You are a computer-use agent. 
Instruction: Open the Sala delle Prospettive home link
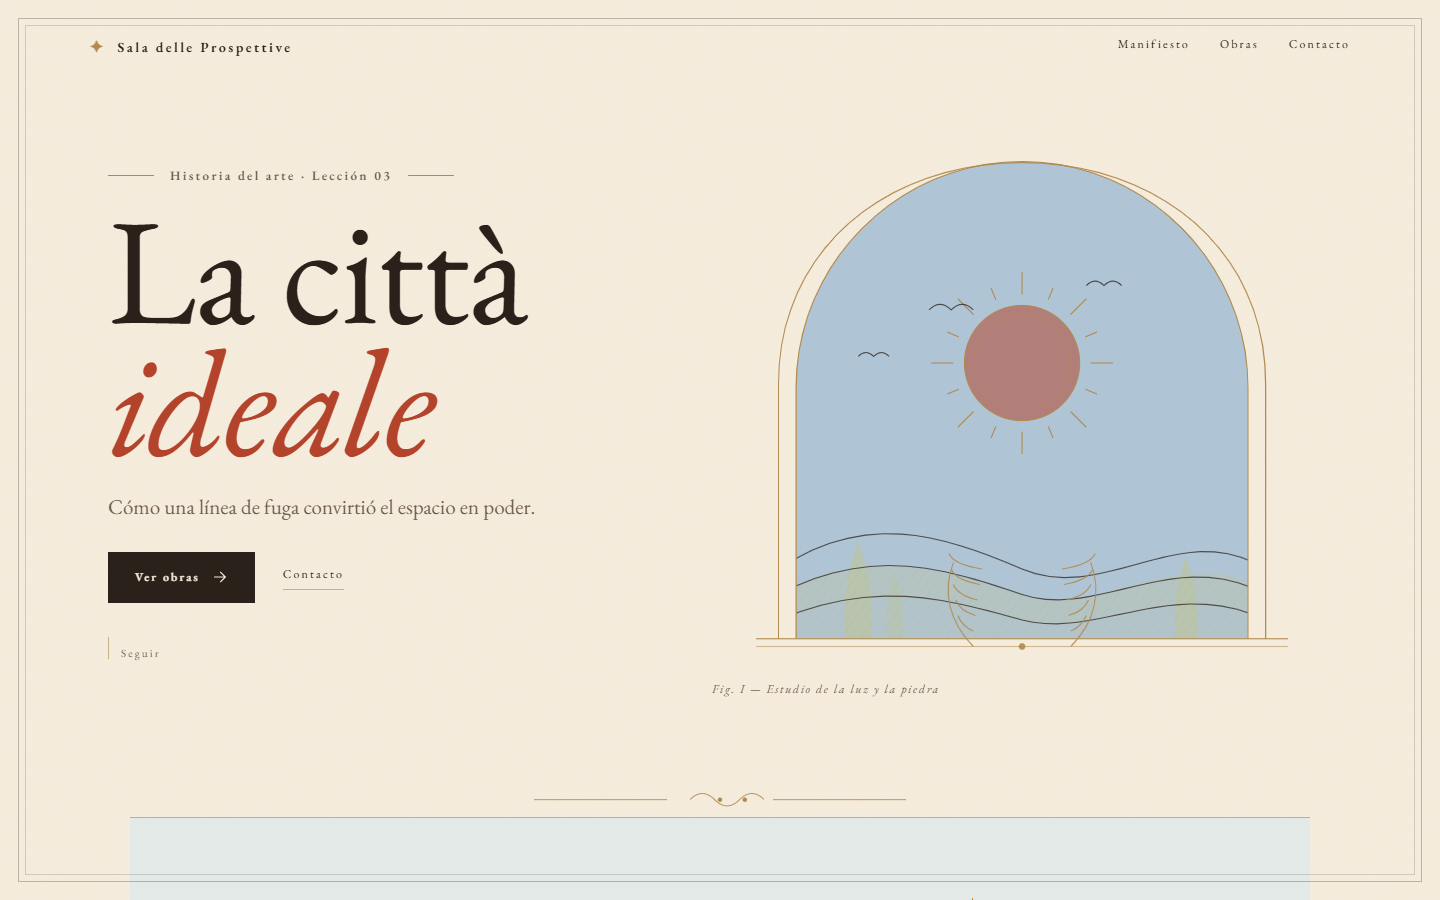(x=190, y=47)
